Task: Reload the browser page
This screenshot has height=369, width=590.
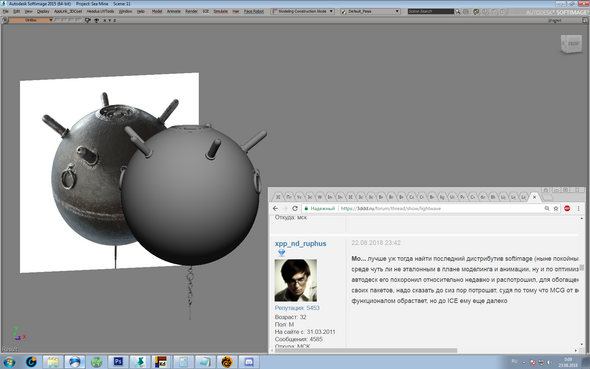Action: 295,208
